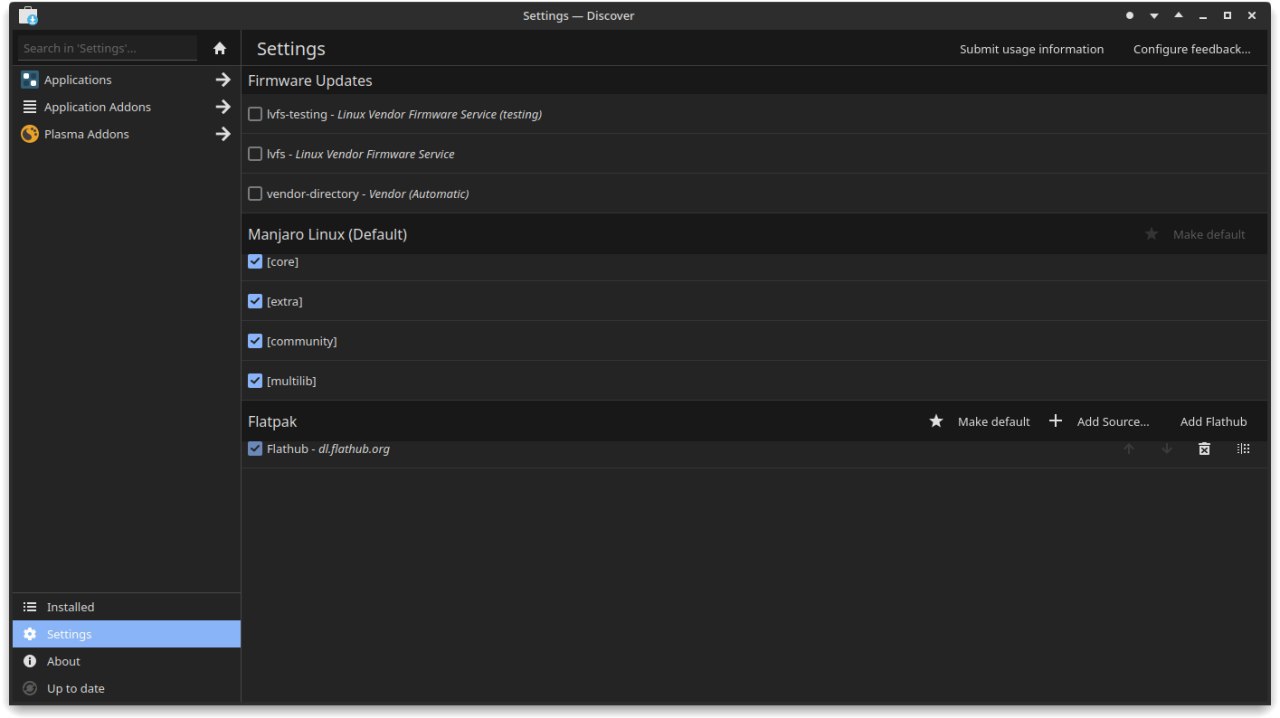Open the About page
The image size is (1280, 718).
click(127, 661)
